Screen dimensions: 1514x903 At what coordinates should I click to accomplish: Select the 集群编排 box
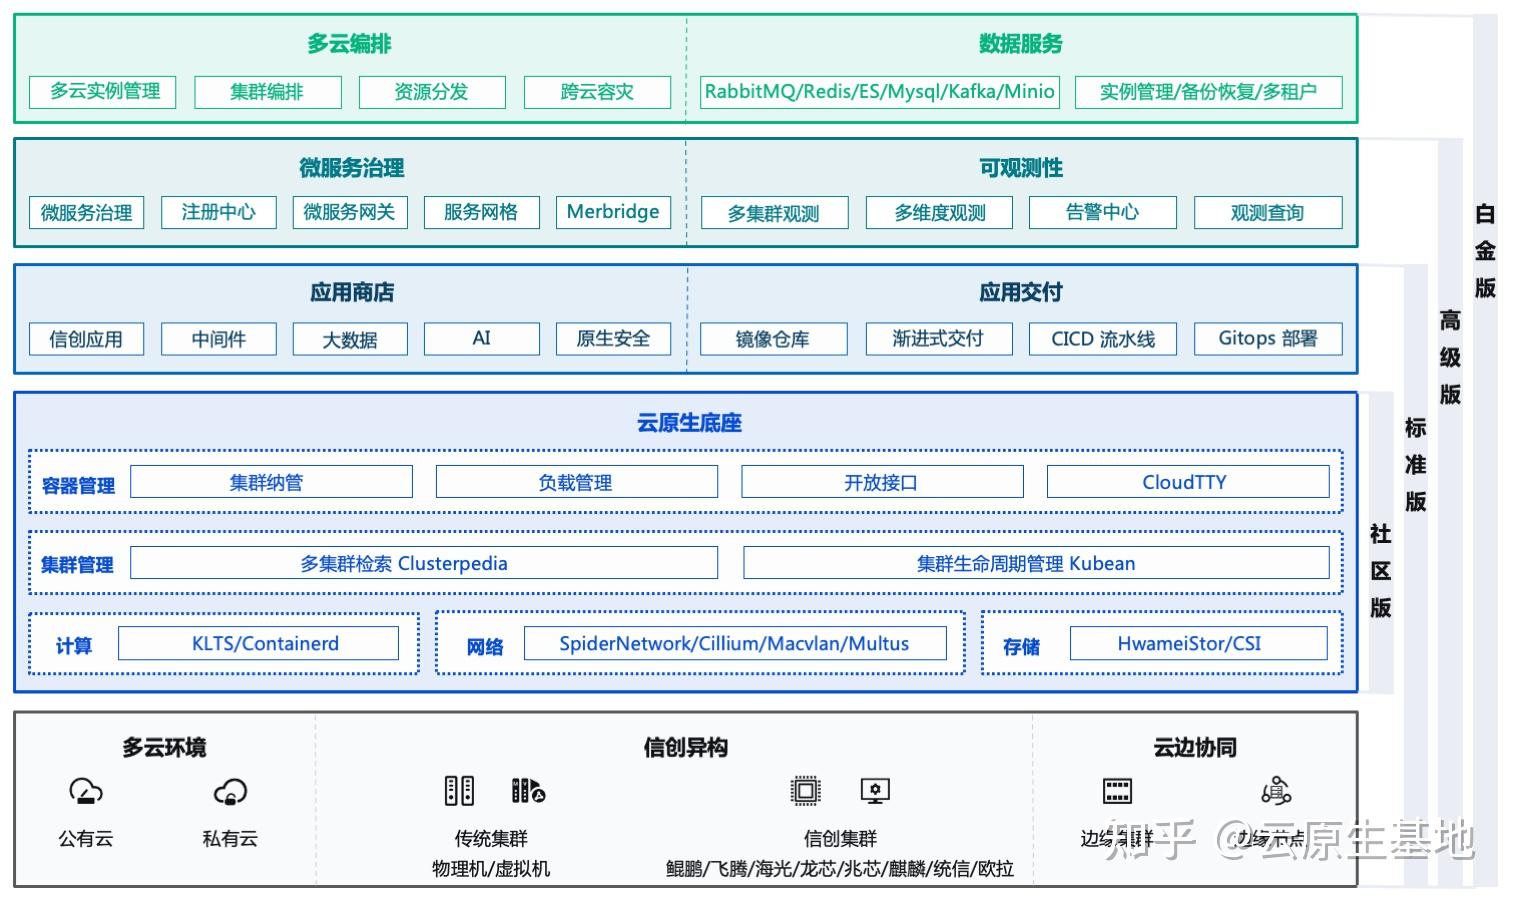[x=267, y=92]
